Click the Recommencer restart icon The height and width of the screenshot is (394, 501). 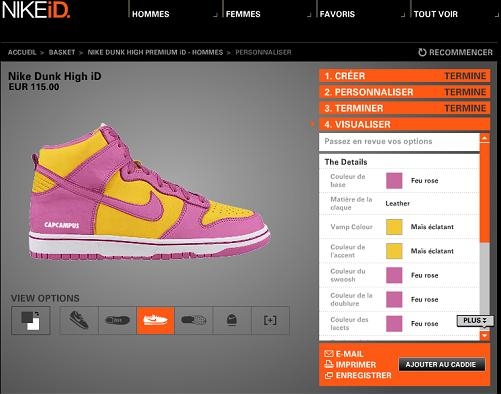coord(422,52)
